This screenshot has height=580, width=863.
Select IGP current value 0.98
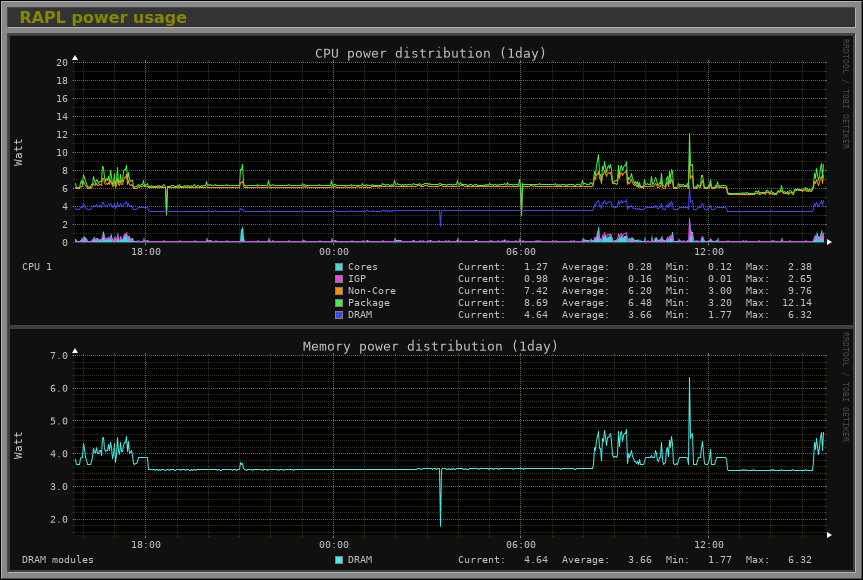coord(536,279)
